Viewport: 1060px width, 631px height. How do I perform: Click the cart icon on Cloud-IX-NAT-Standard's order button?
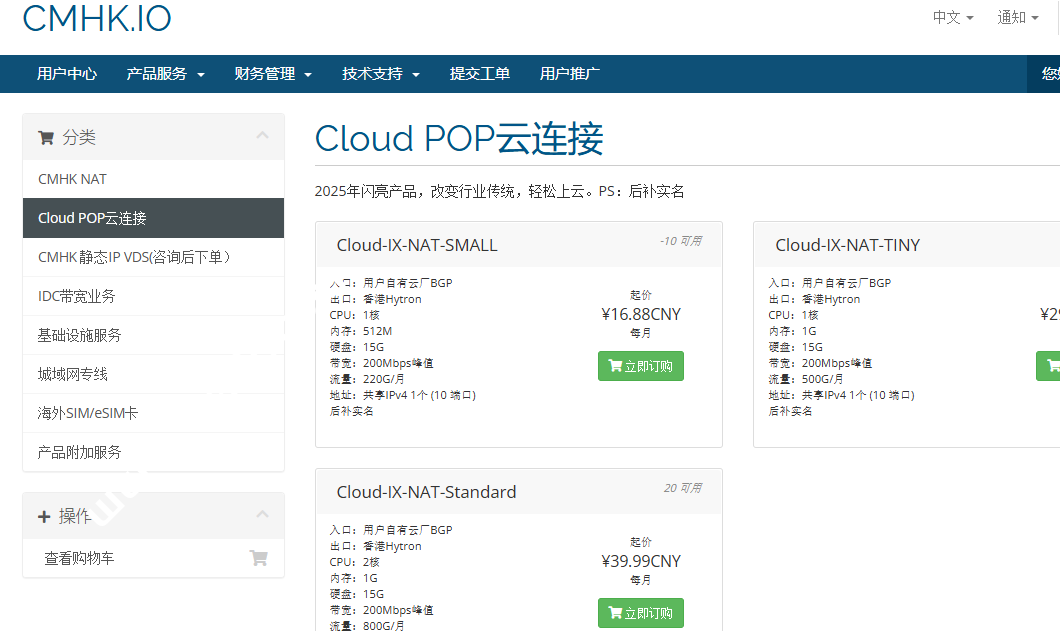click(x=614, y=613)
